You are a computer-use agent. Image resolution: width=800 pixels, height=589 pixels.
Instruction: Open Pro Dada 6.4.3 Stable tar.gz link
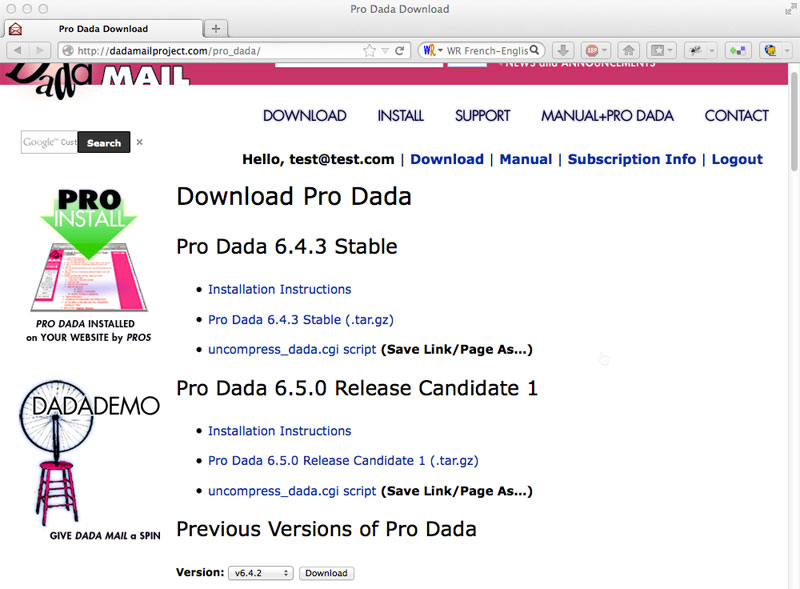tap(300, 320)
